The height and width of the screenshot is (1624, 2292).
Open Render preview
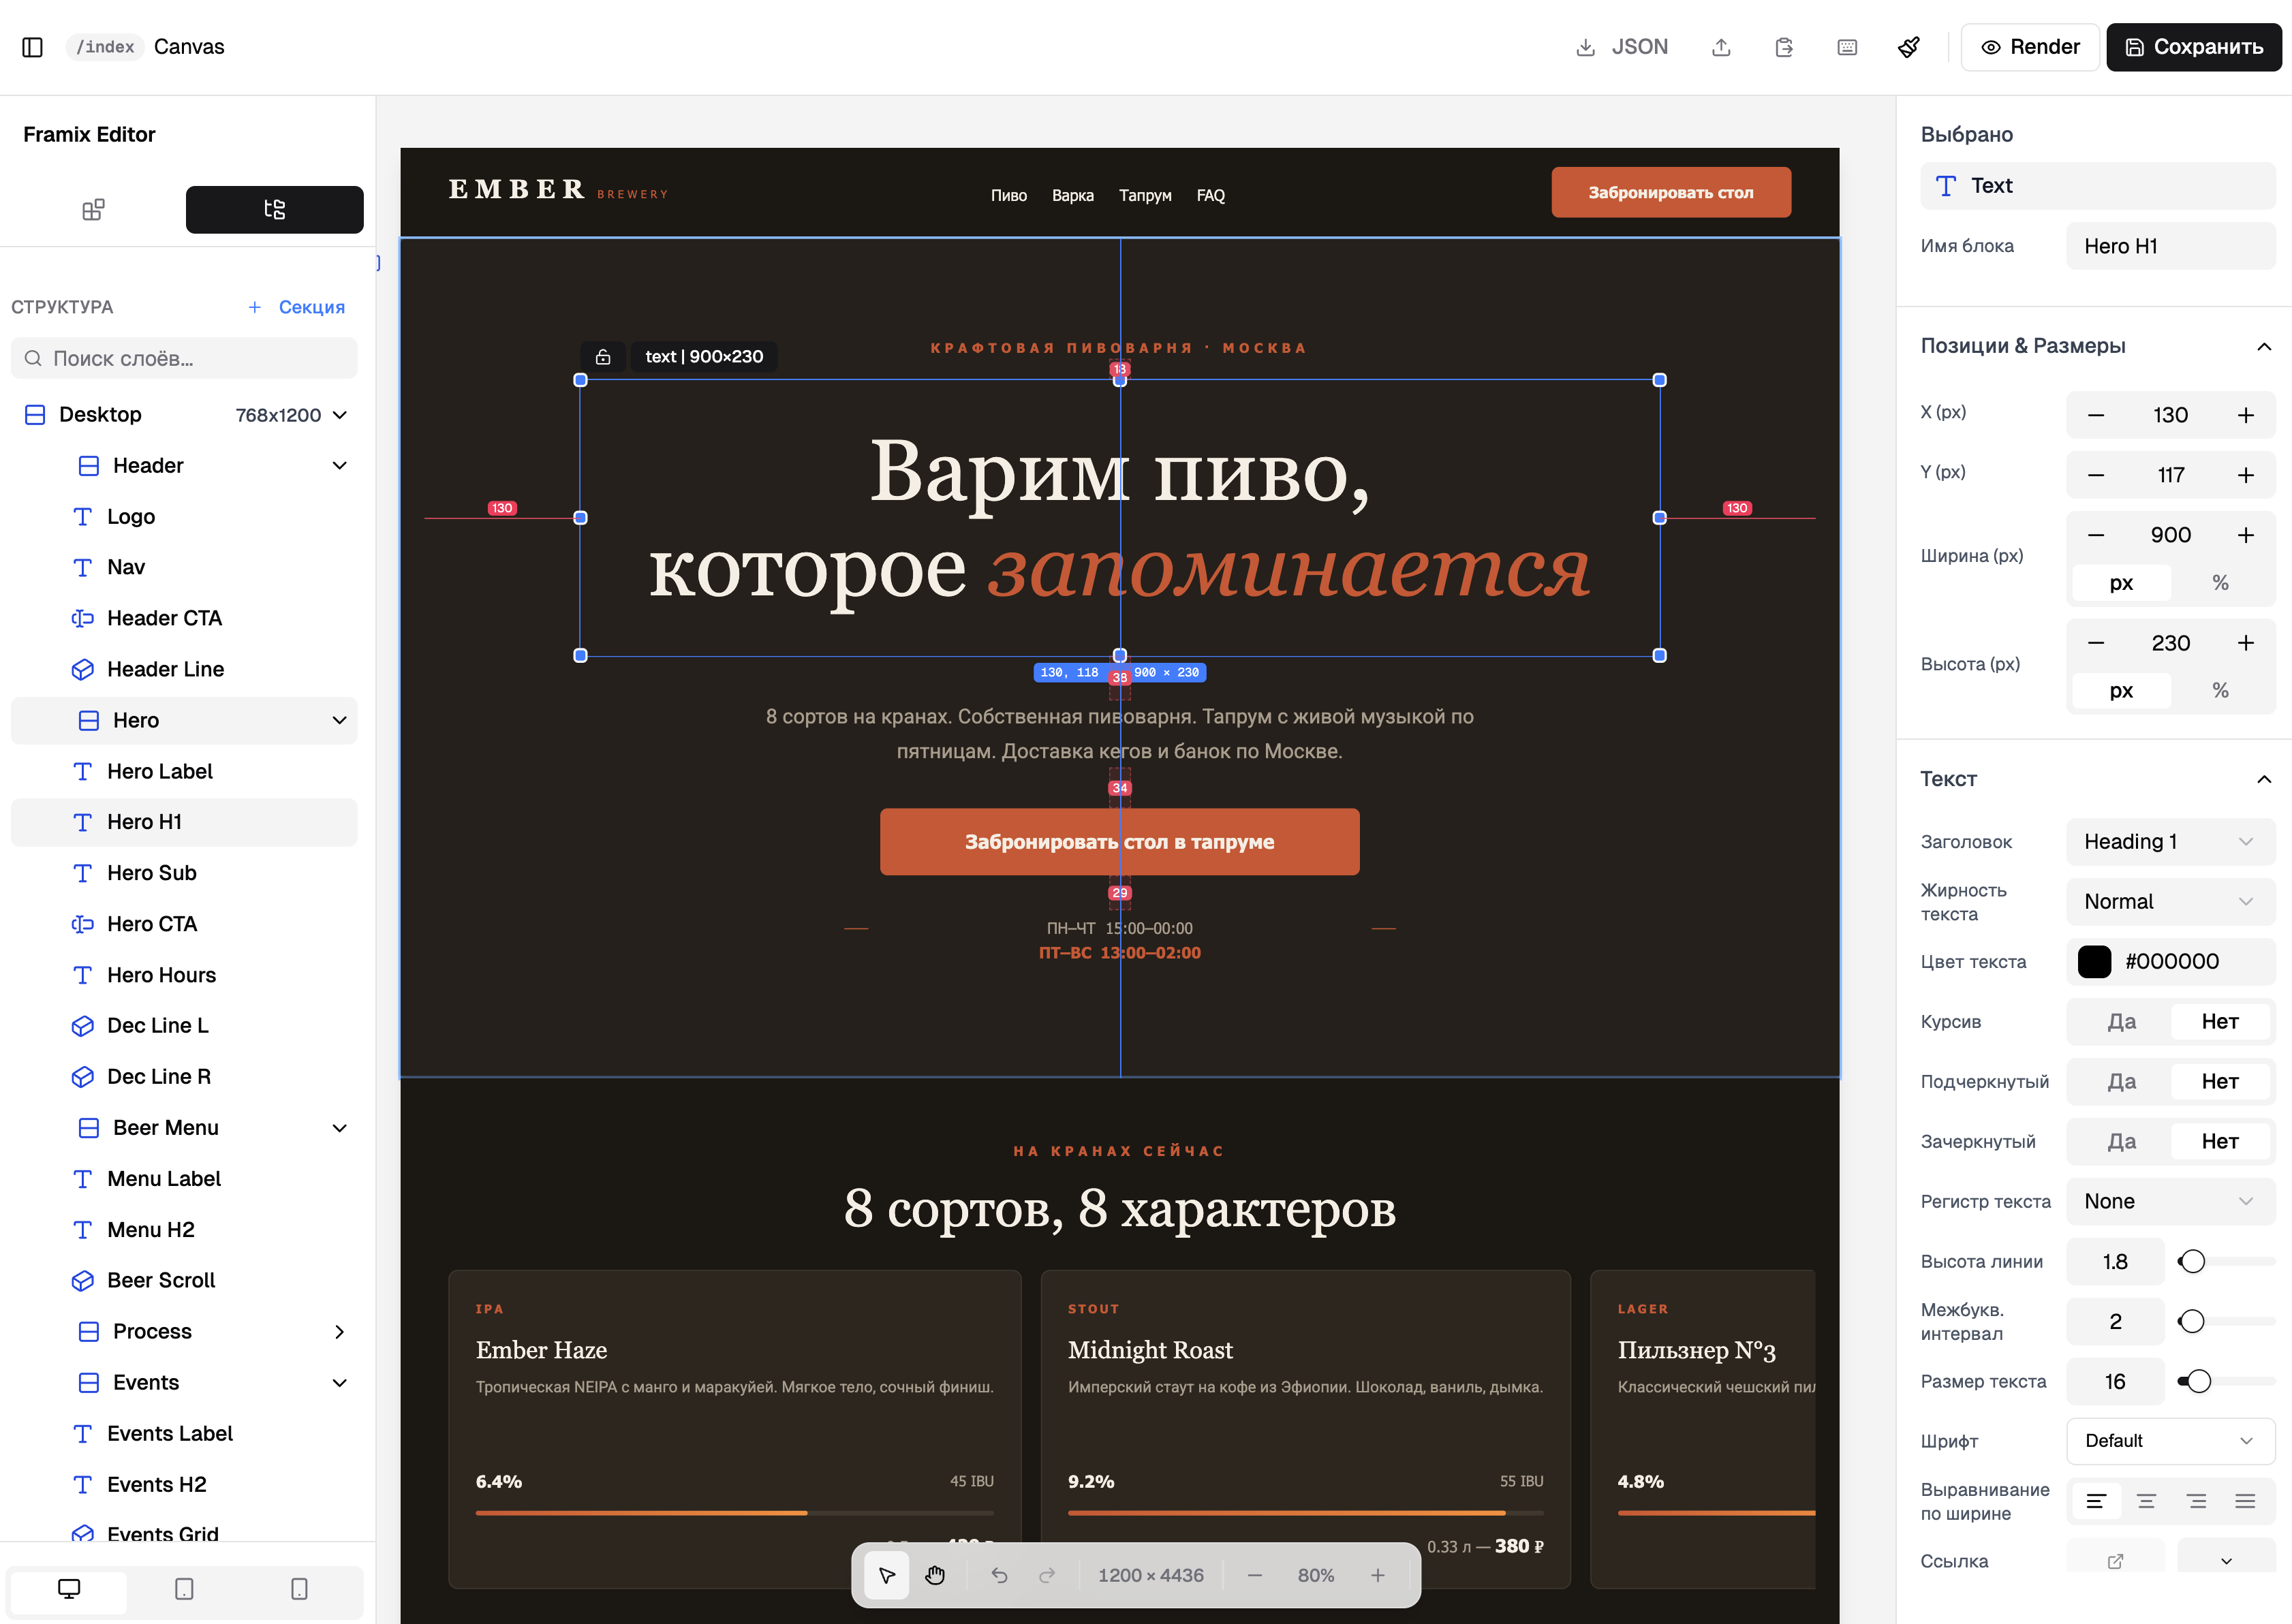point(2030,47)
